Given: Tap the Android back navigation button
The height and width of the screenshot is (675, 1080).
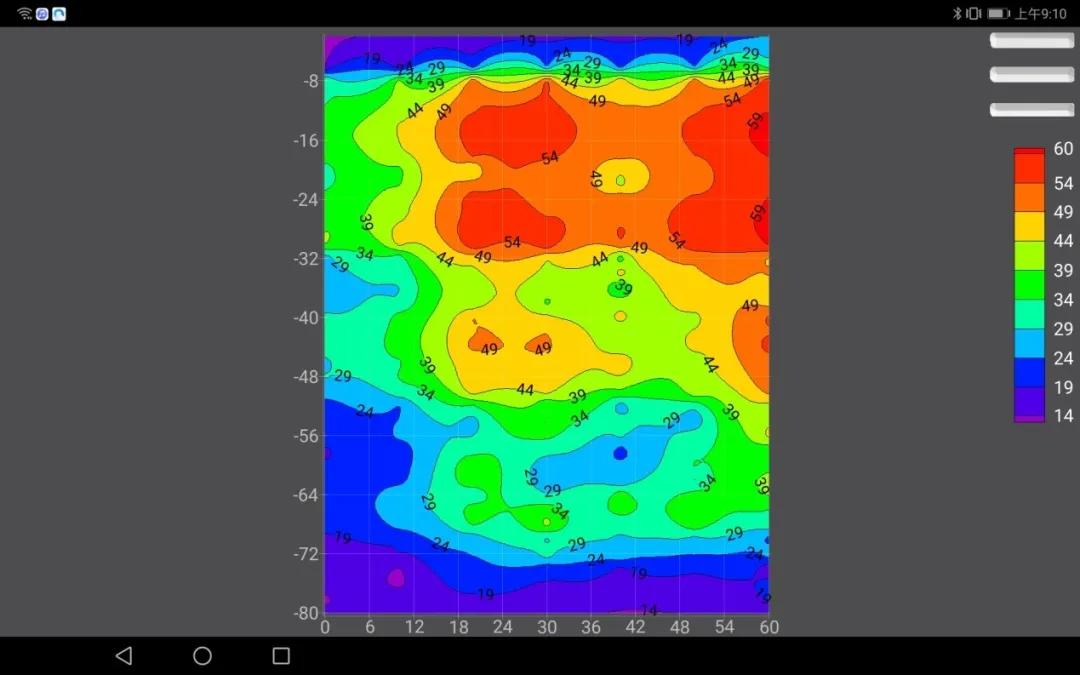Looking at the screenshot, I should coord(124,656).
